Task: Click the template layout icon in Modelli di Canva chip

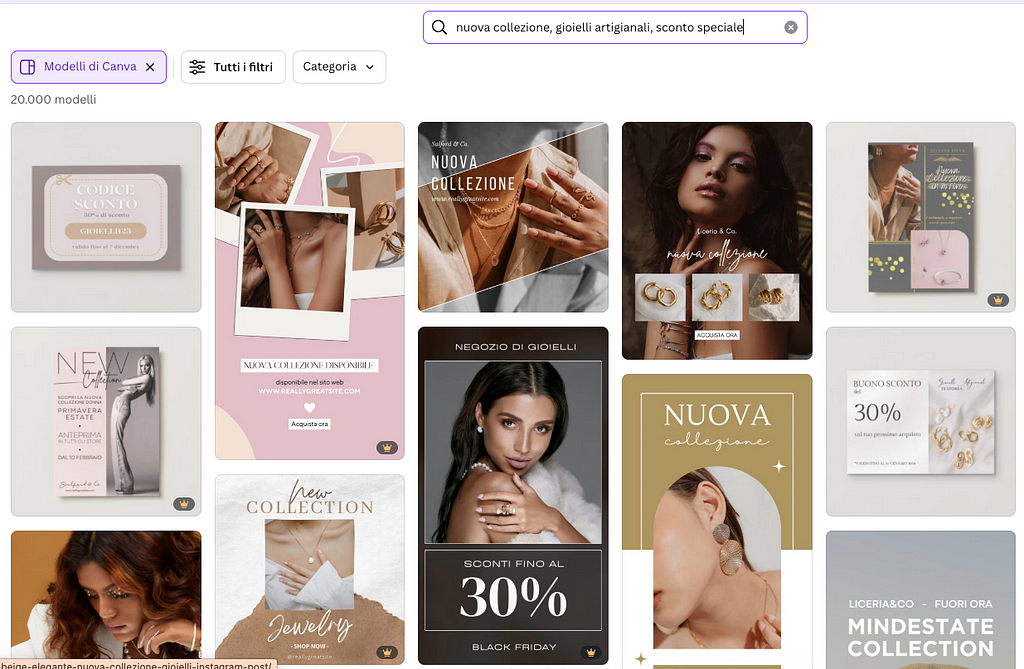Action: (27, 67)
